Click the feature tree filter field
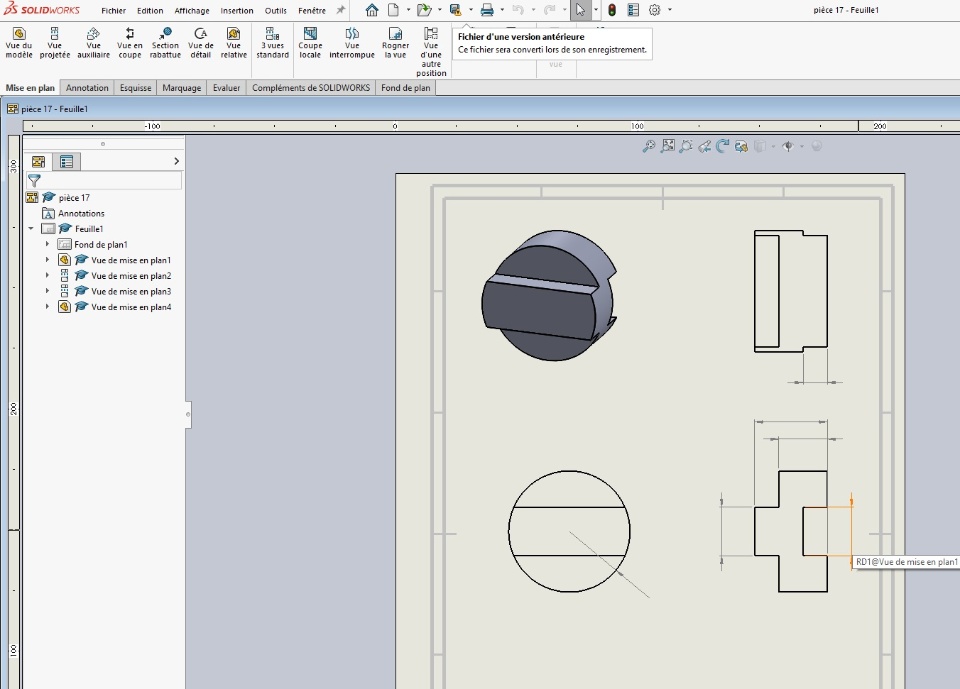 tap(110, 181)
